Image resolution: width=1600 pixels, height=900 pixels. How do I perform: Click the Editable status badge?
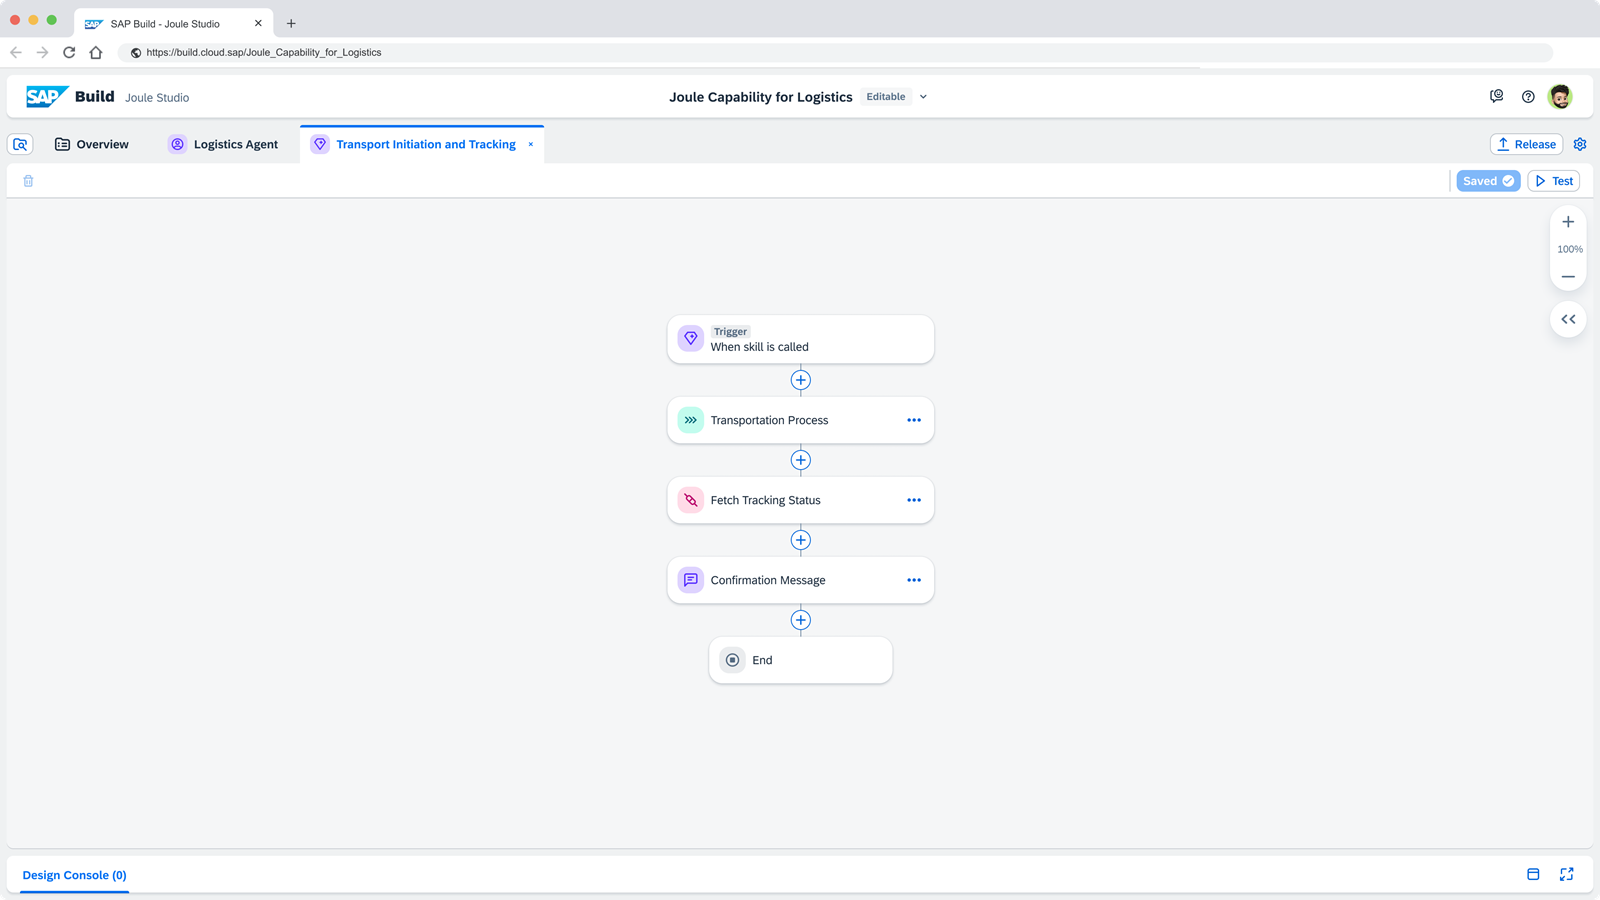point(886,97)
